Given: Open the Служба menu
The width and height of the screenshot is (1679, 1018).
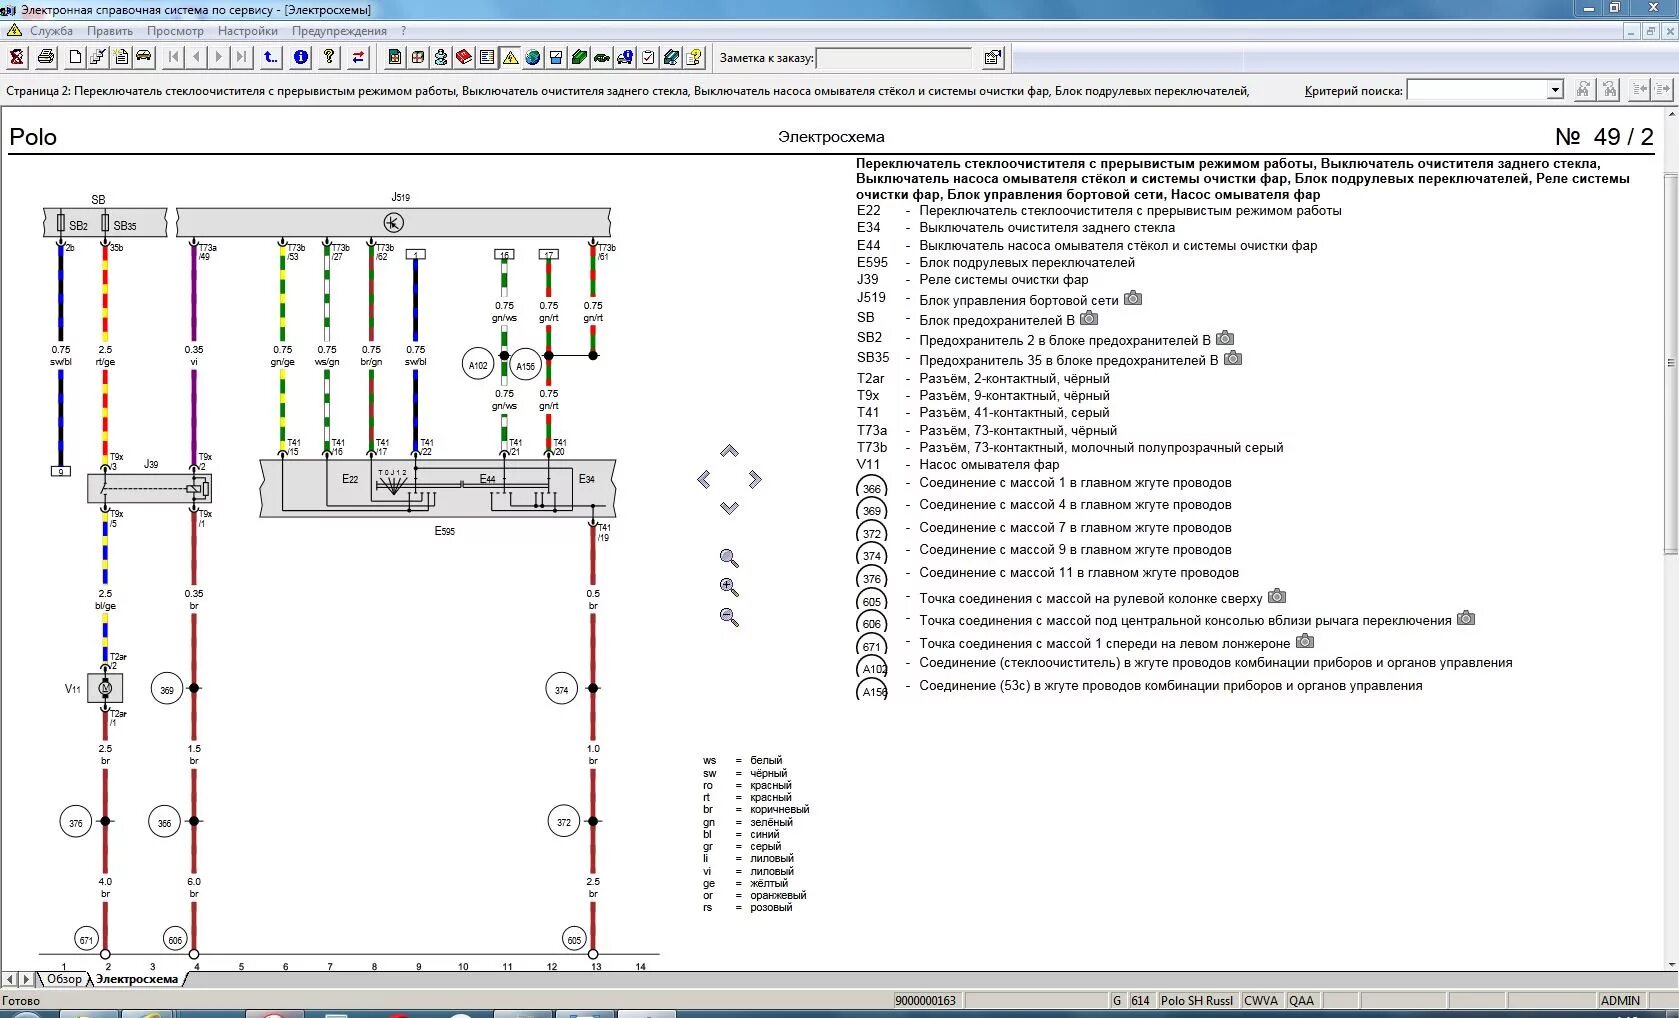Looking at the screenshot, I should (x=51, y=31).
